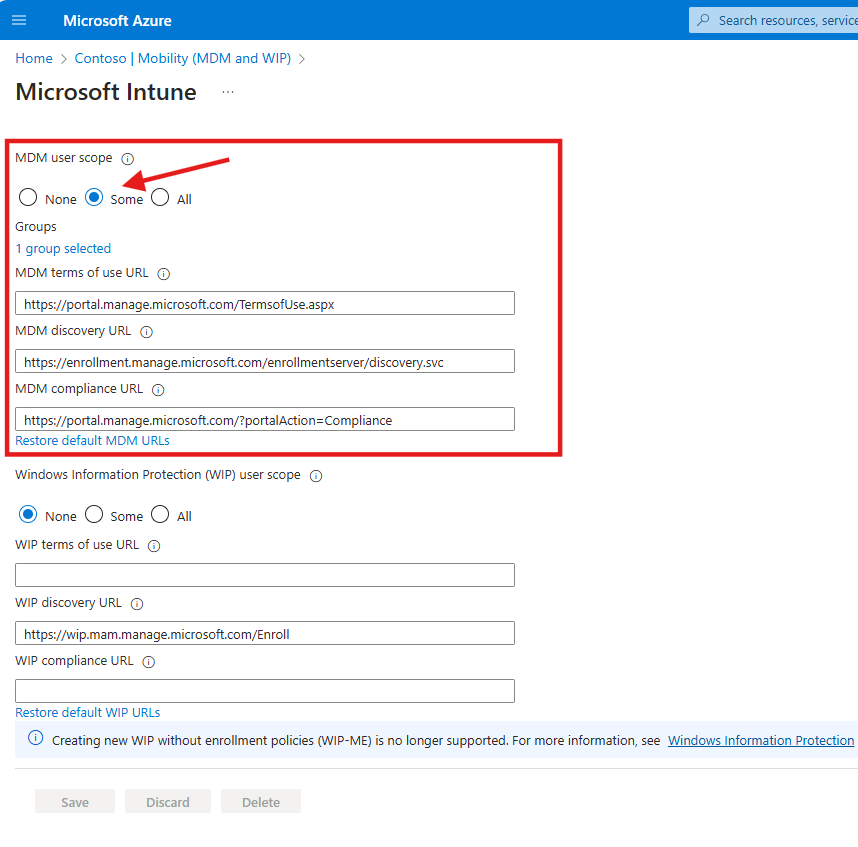Open the 1 group selected link

(63, 248)
